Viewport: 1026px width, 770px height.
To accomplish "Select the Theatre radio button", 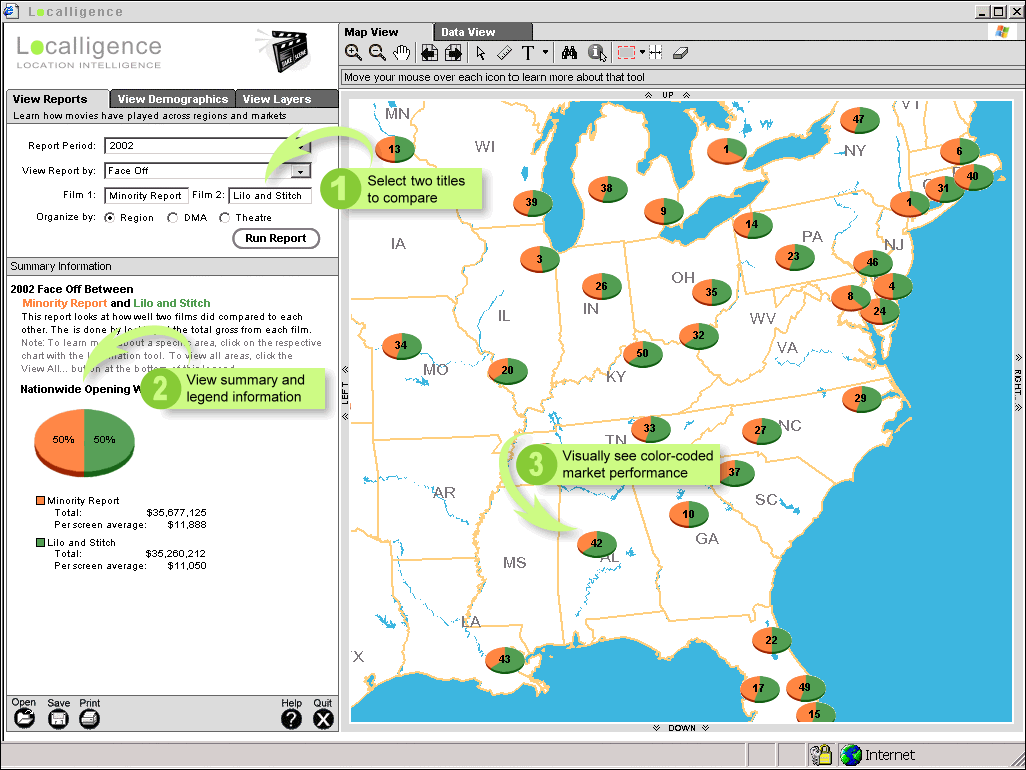I will pos(224,218).
